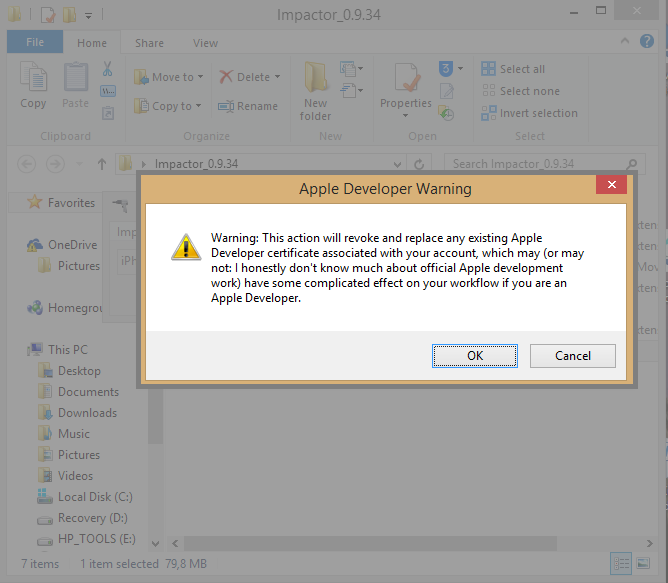This screenshot has height=583, width=668.
Task: Open HP_TOOLS (E:) drive
Action: [86, 539]
